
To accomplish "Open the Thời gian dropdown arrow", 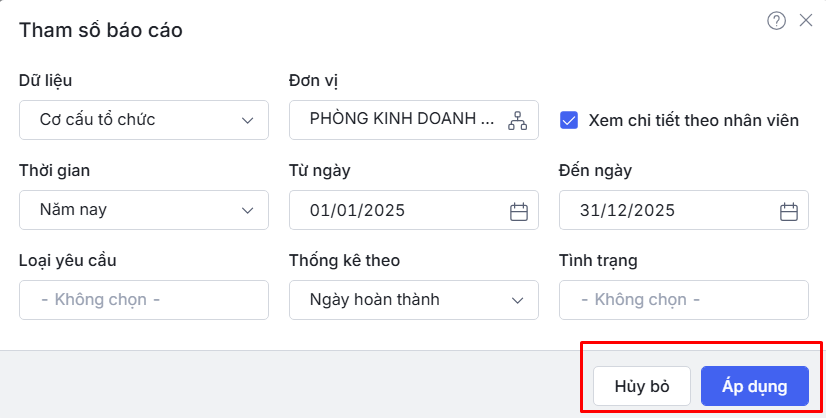I will click(248, 211).
